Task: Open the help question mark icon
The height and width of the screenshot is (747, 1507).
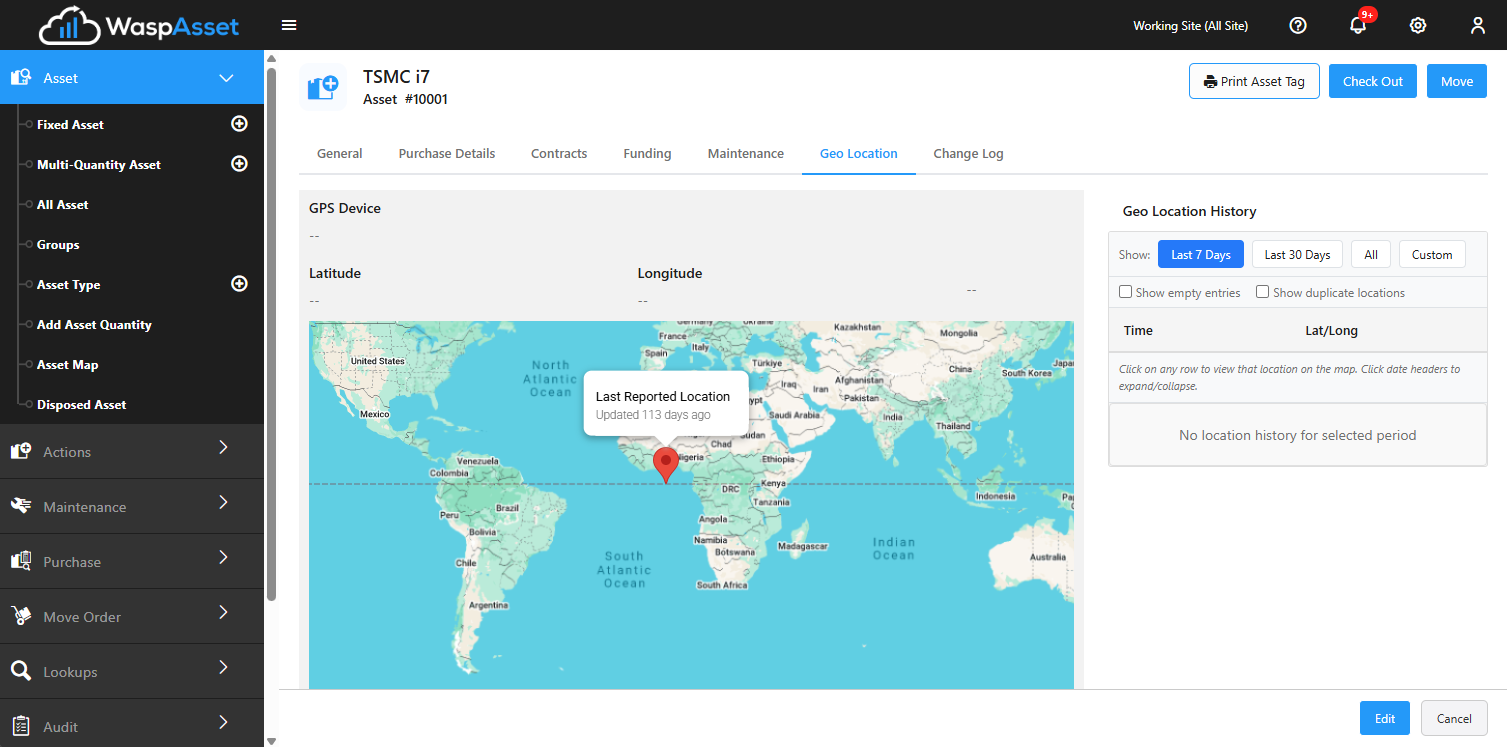Action: click(x=1298, y=26)
